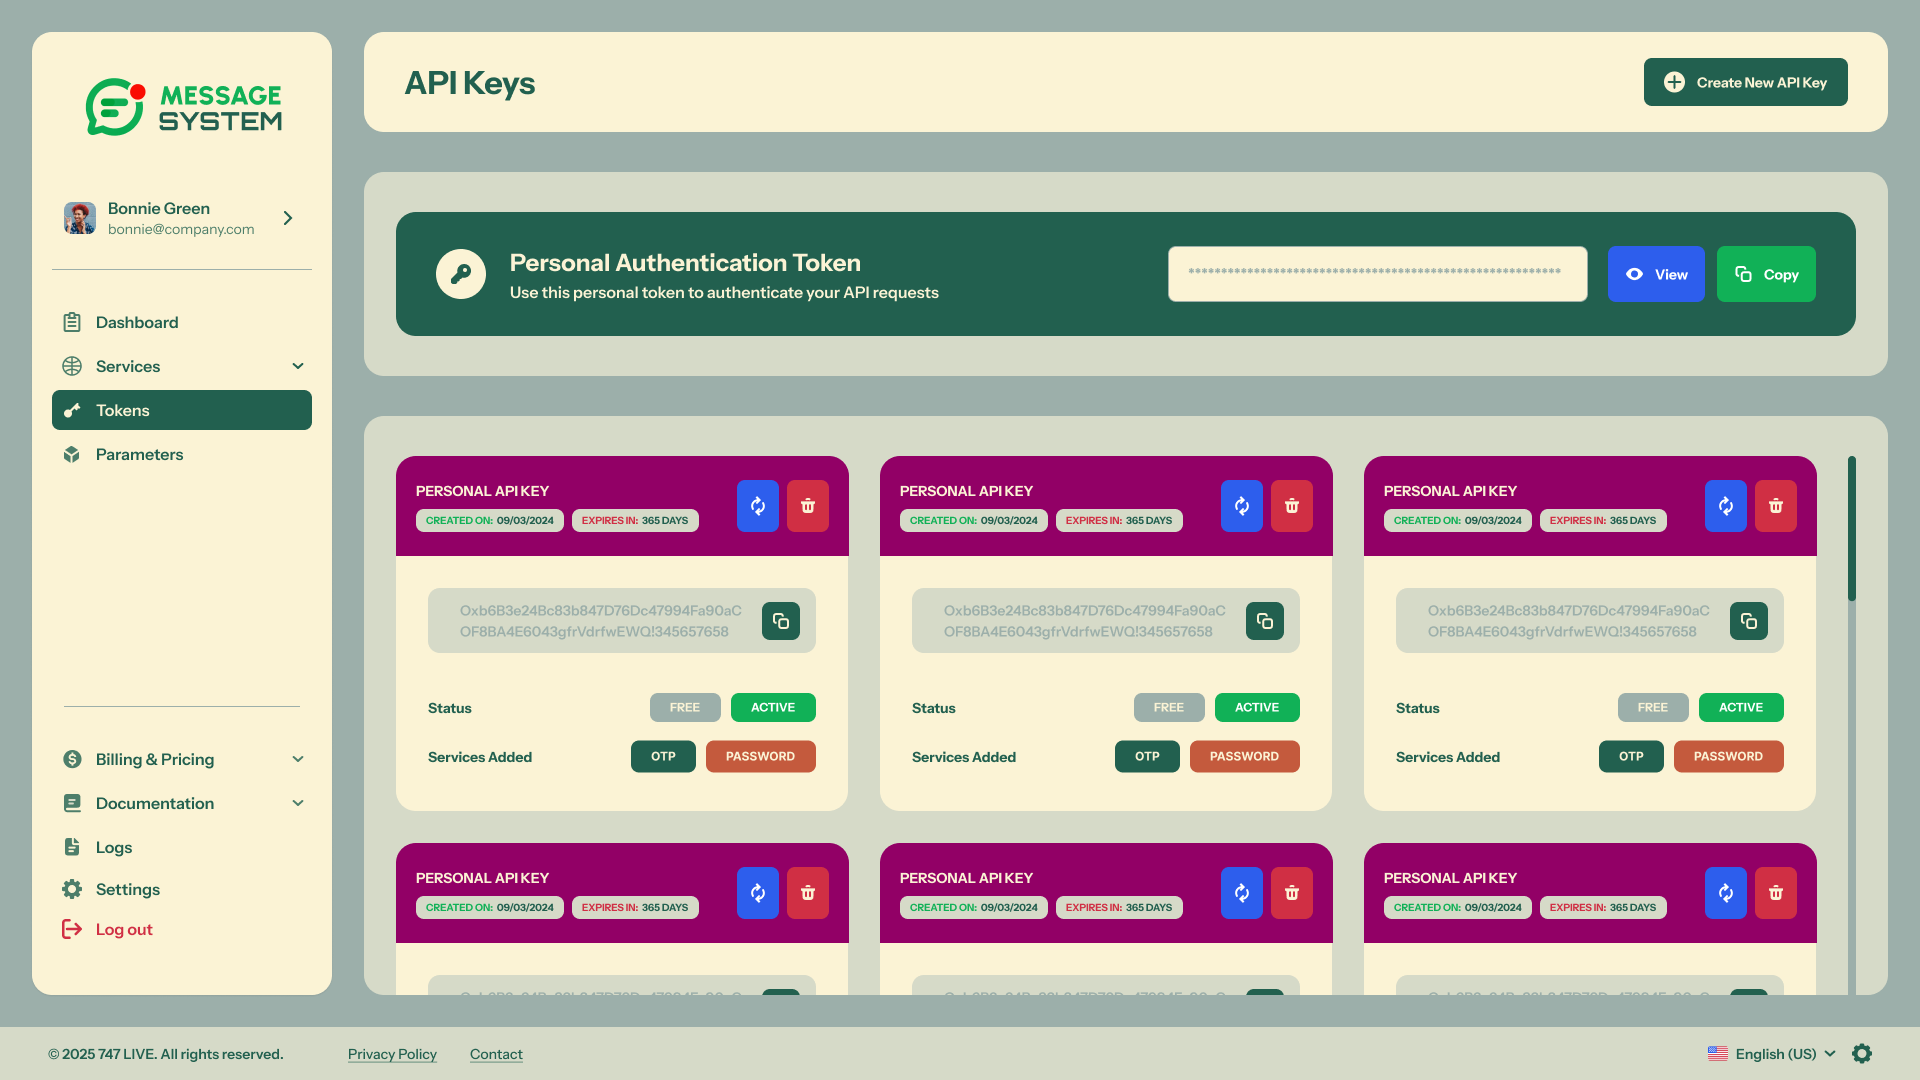Click the key icon beside Personal Authentication Token
This screenshot has width=1920, height=1080.
(x=461, y=274)
